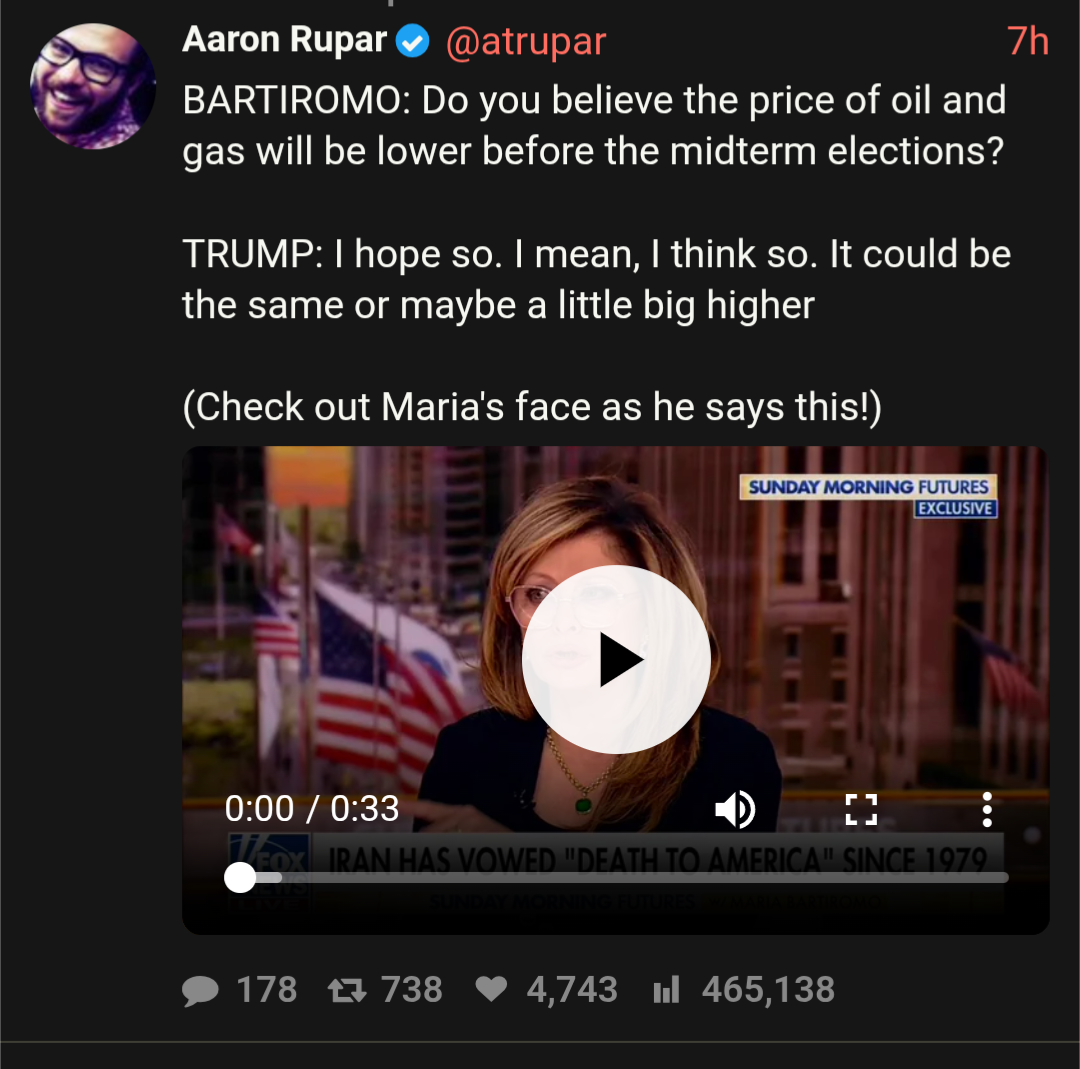1080x1069 pixels.
Task: Play the Sunday Morning Futures video
Action: tap(616, 659)
